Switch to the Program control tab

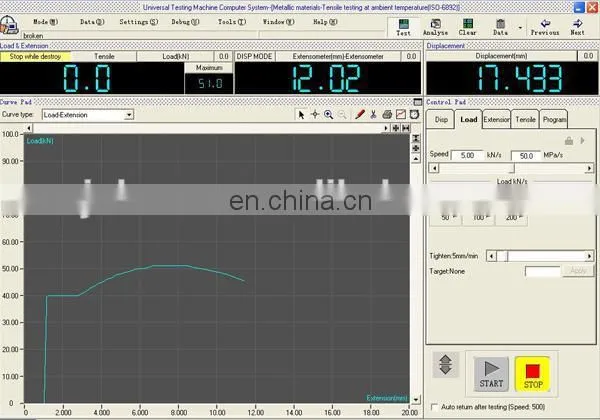554,120
